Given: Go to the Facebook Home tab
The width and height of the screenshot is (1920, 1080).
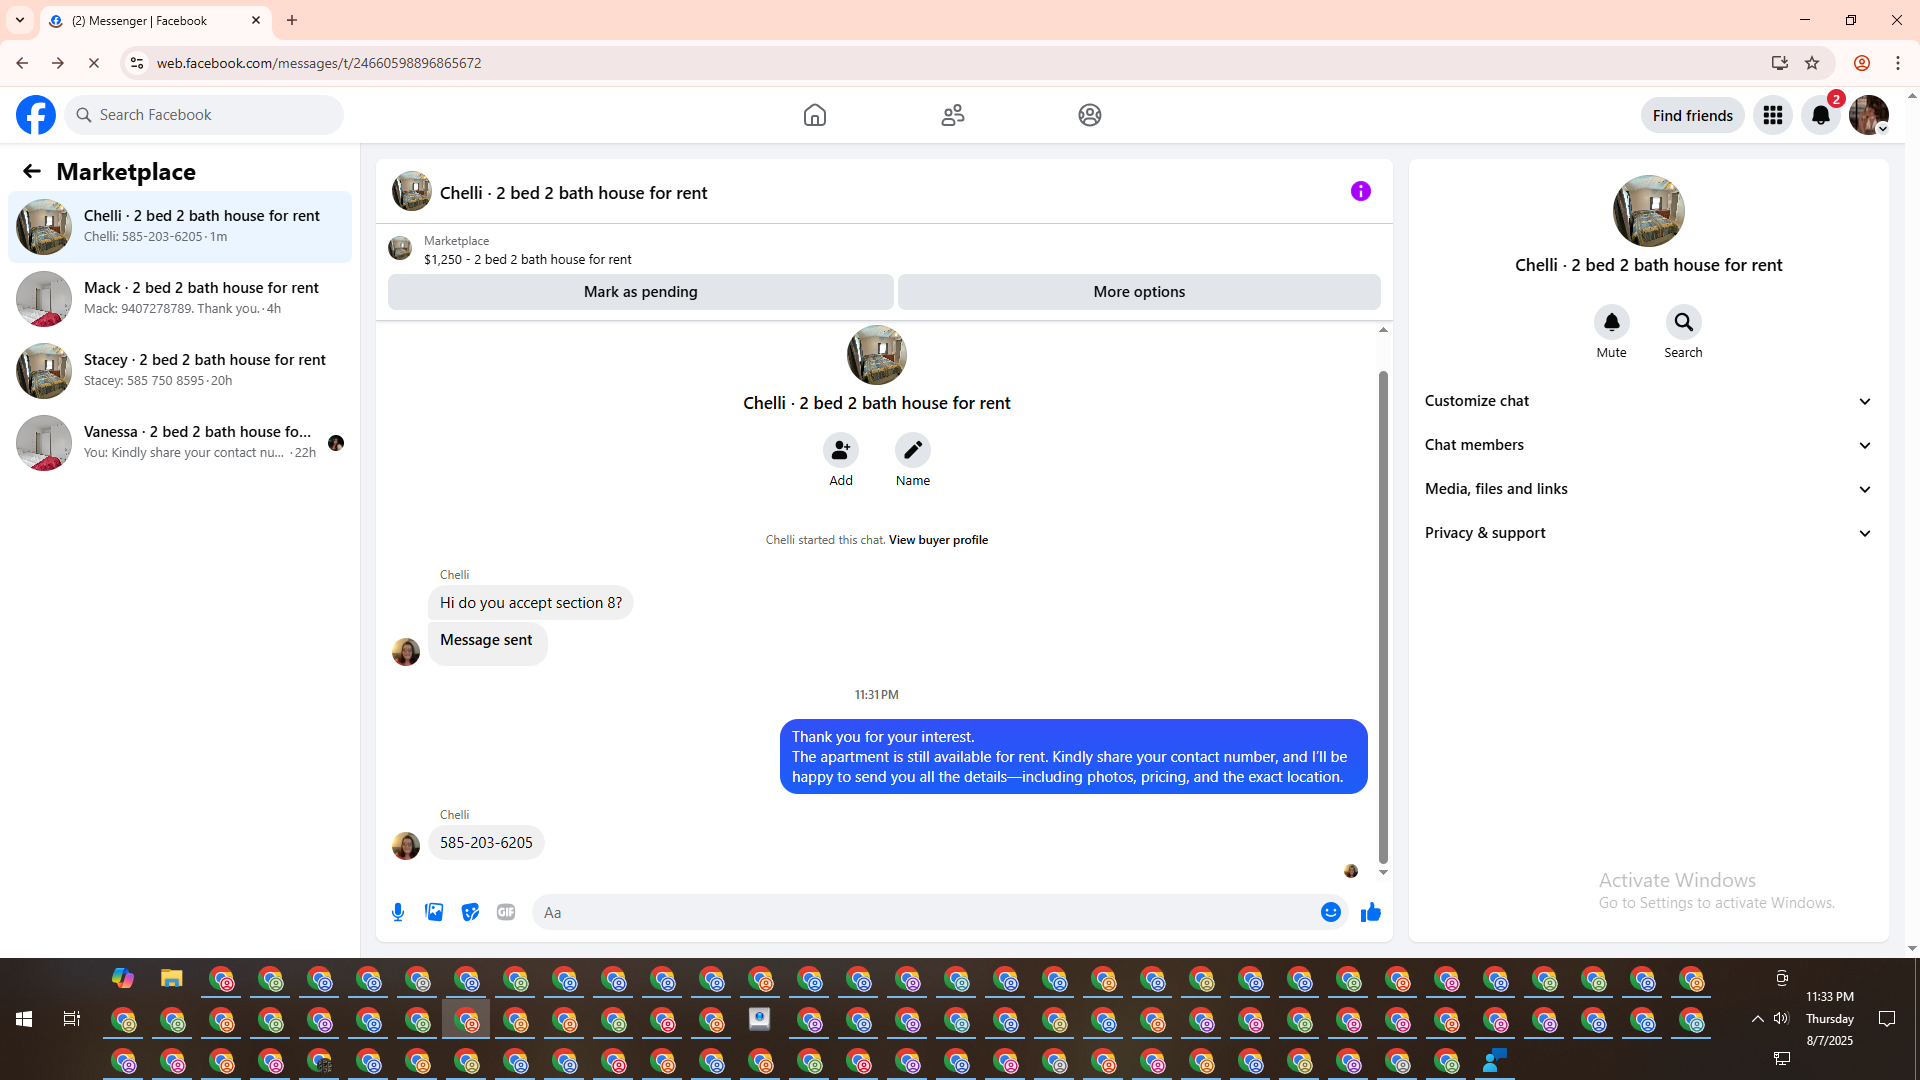Looking at the screenshot, I should tap(815, 115).
